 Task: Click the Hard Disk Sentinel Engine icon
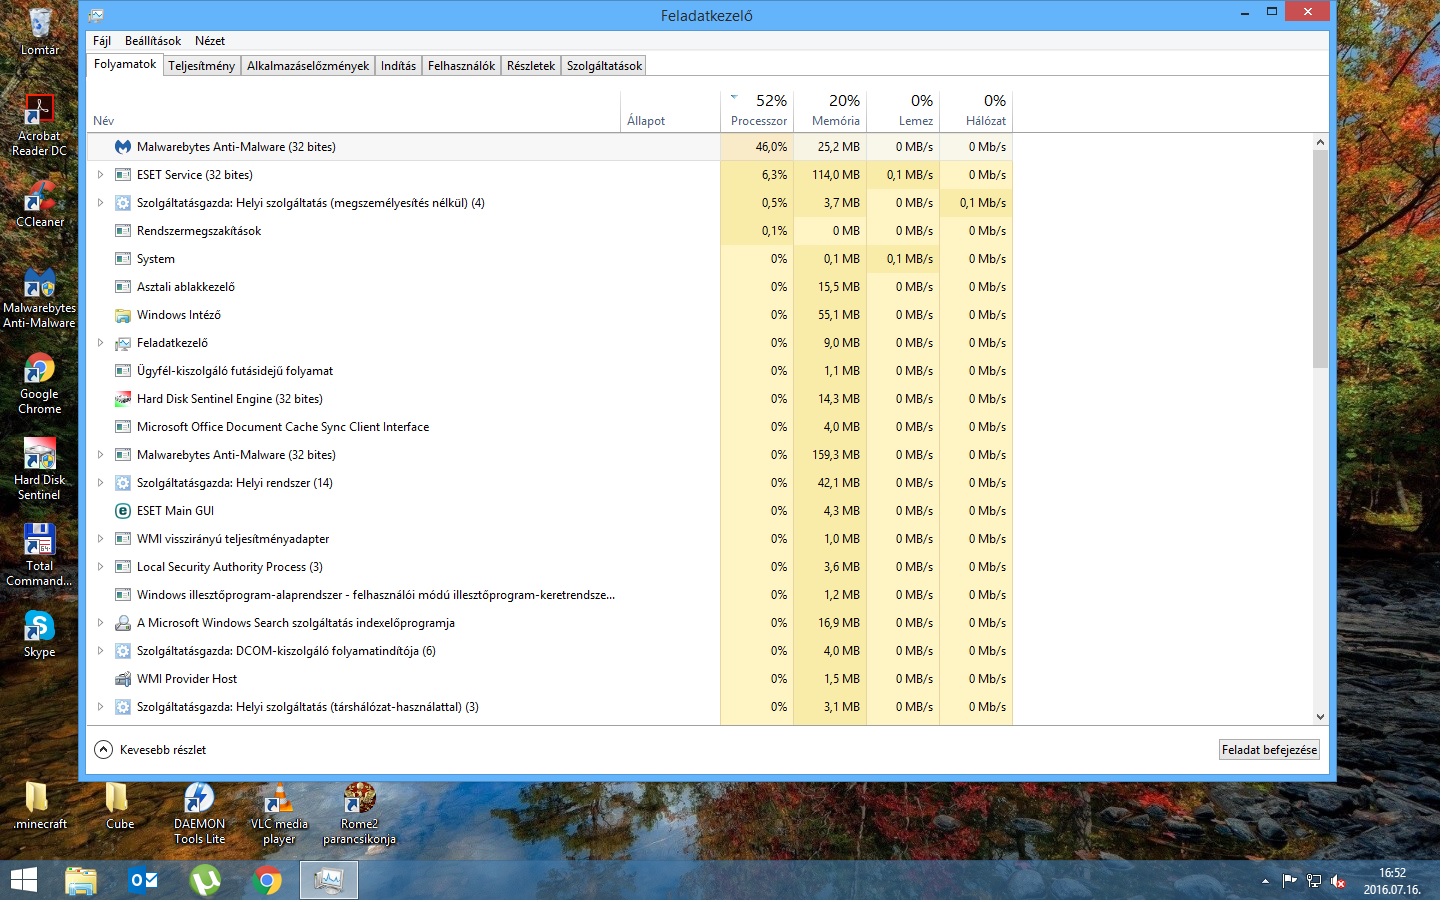pyautogui.click(x=123, y=399)
